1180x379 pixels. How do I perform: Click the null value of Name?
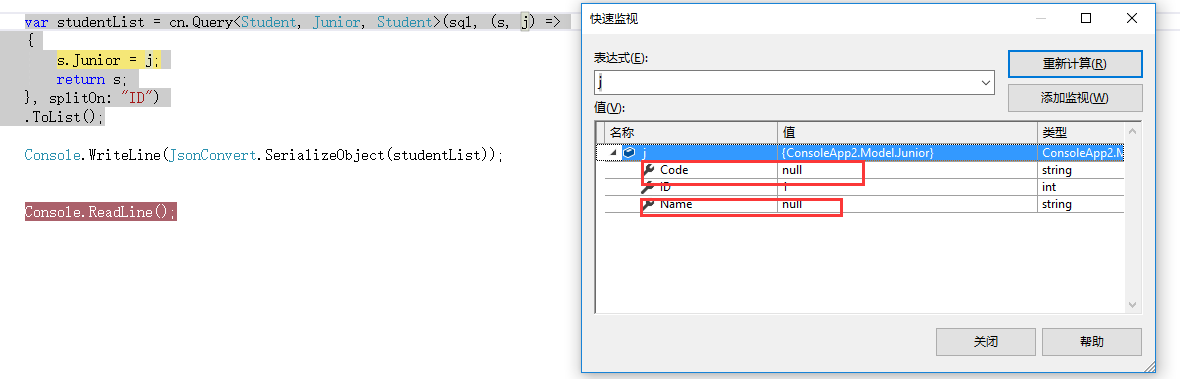[x=792, y=205]
